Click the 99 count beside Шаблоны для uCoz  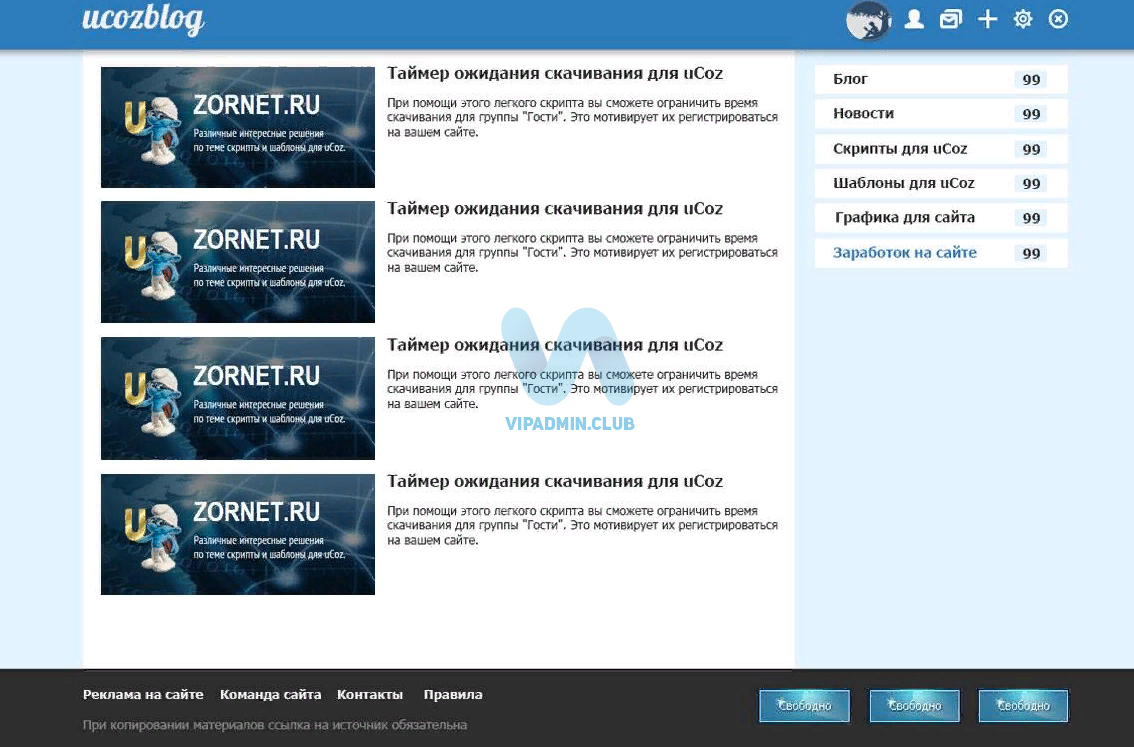(x=1031, y=184)
